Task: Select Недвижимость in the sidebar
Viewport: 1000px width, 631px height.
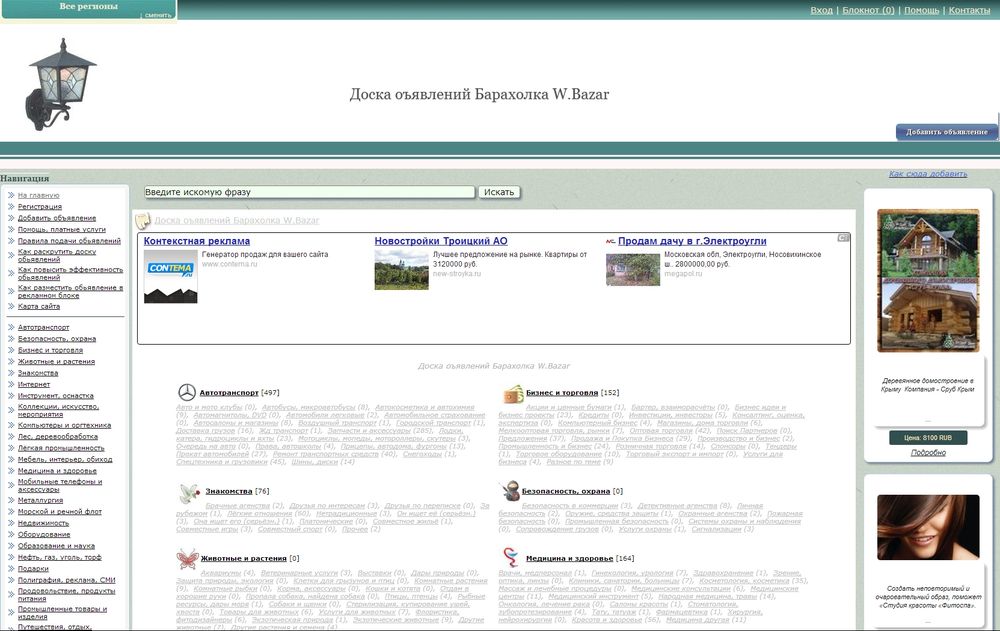Action: pos(43,523)
